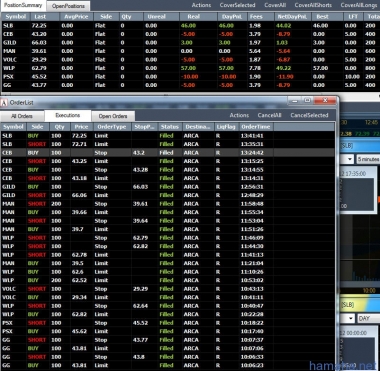Minimize the OrderList window

pyautogui.click(x=293, y=100)
